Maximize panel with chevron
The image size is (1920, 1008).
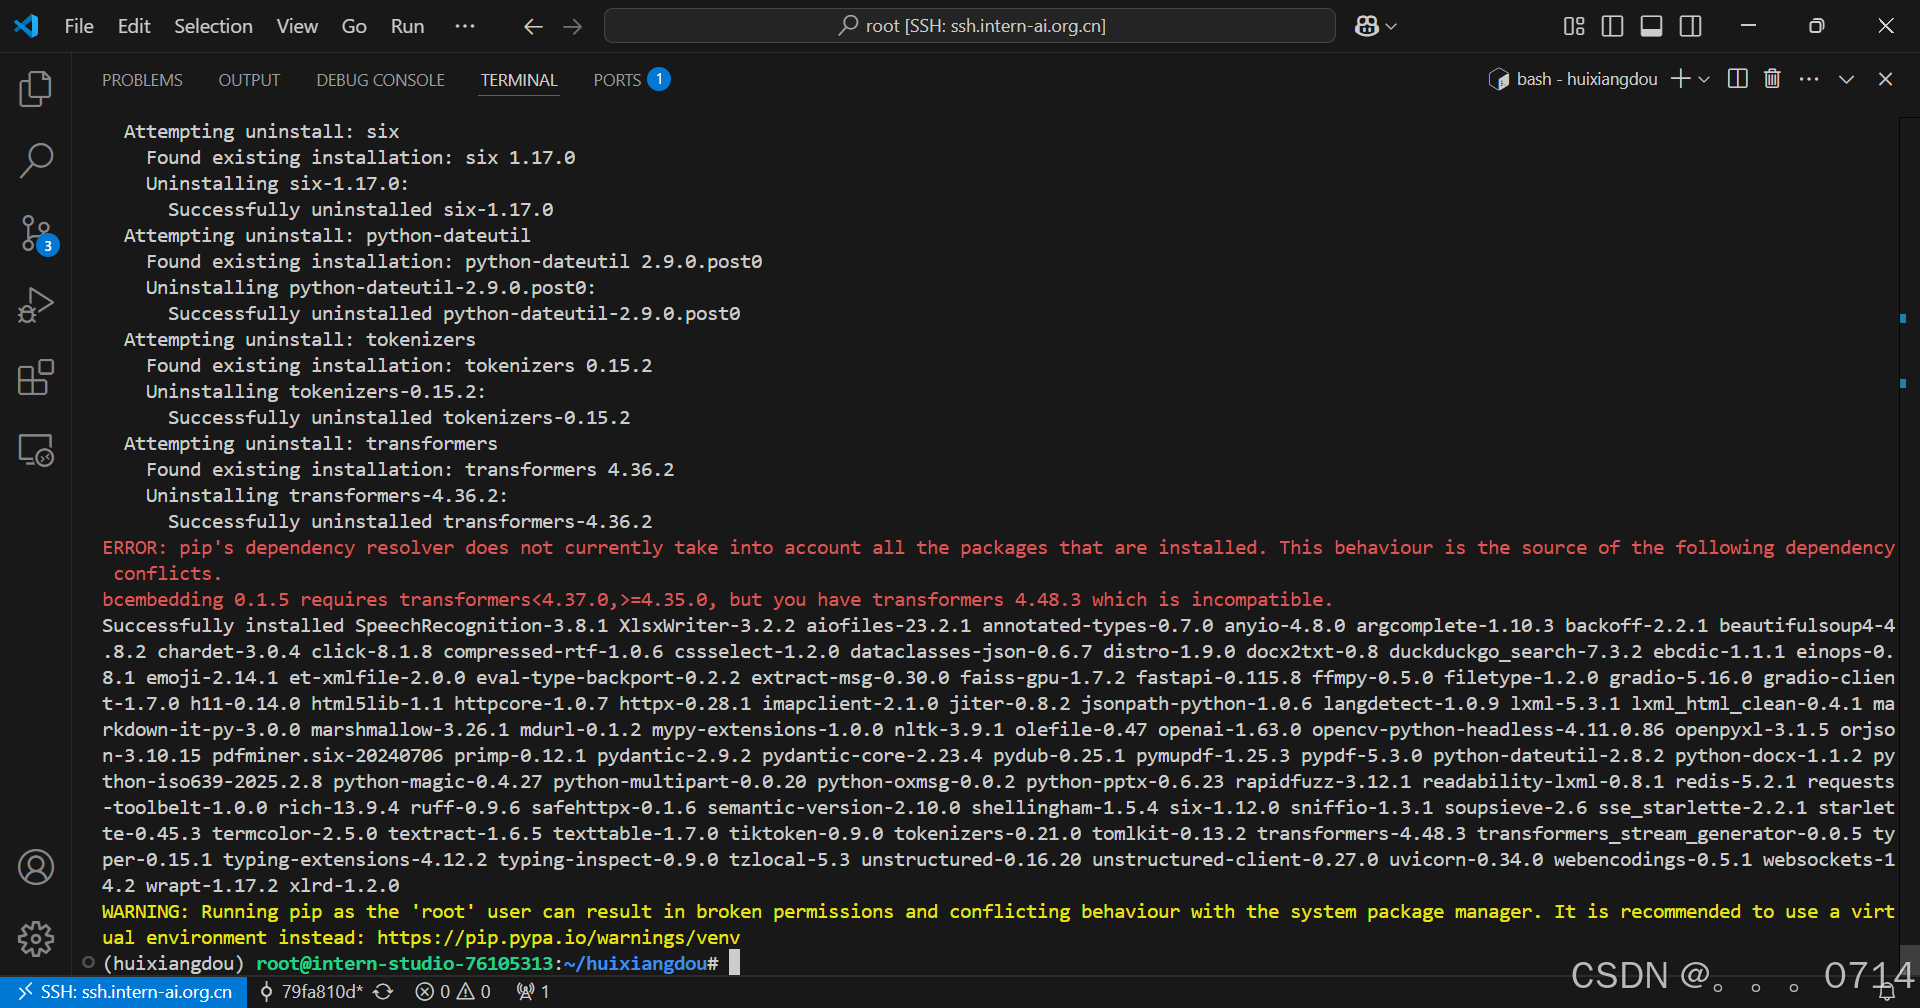point(1846,79)
